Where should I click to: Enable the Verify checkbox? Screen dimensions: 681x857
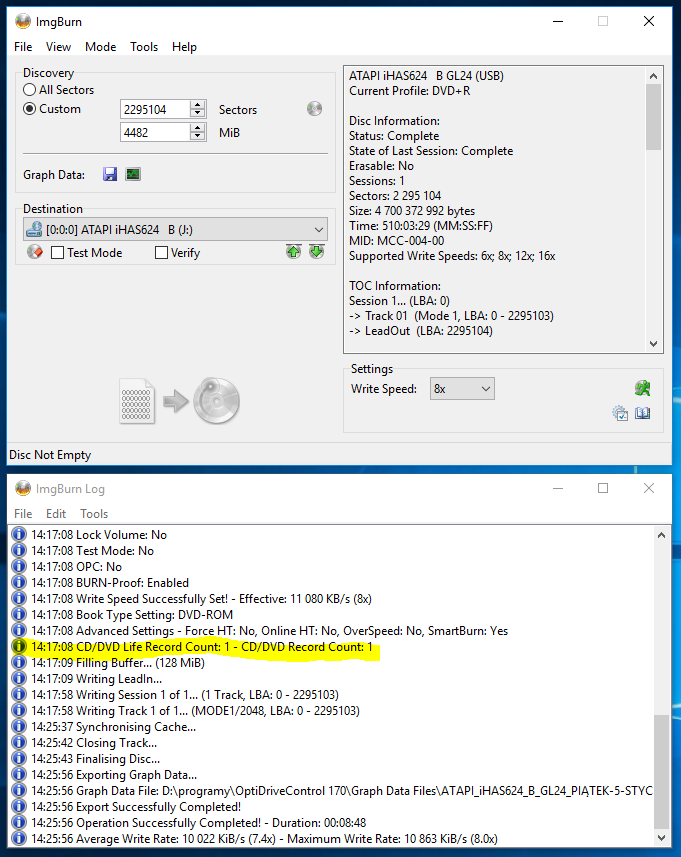coord(161,253)
